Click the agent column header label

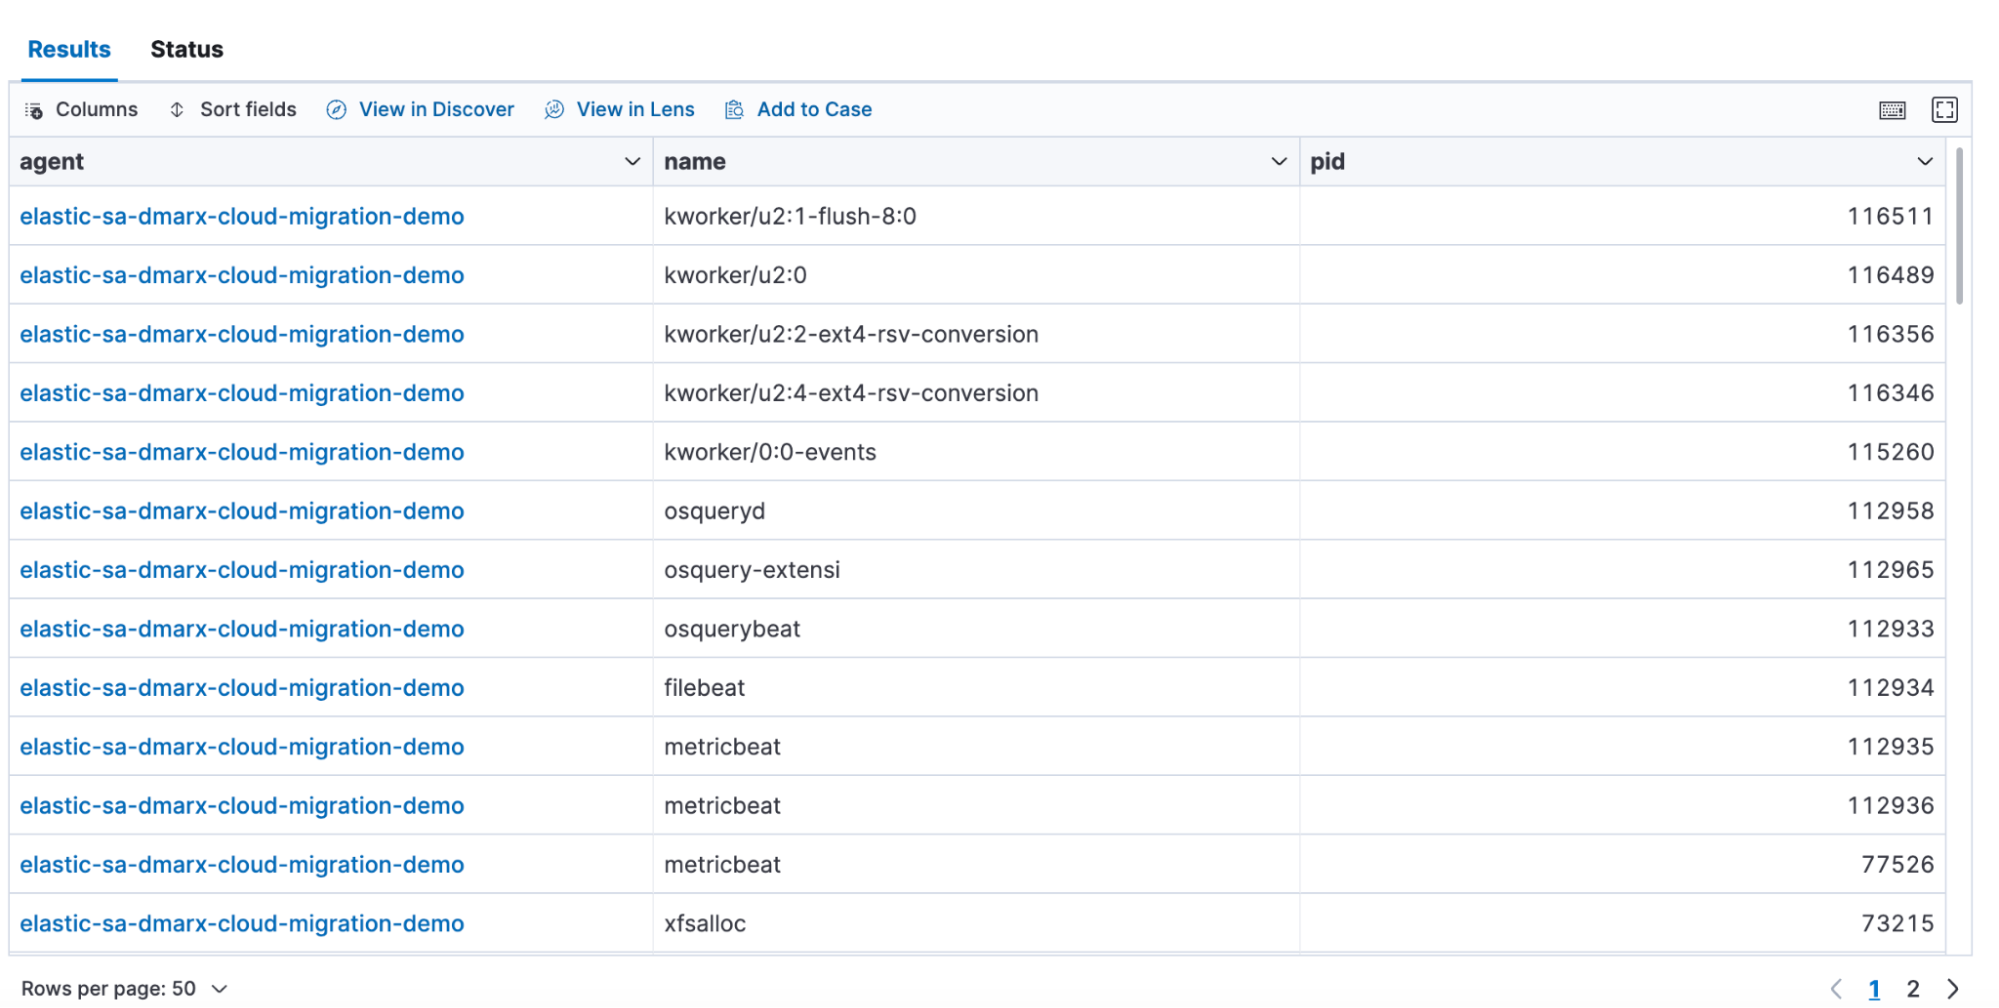(51, 162)
